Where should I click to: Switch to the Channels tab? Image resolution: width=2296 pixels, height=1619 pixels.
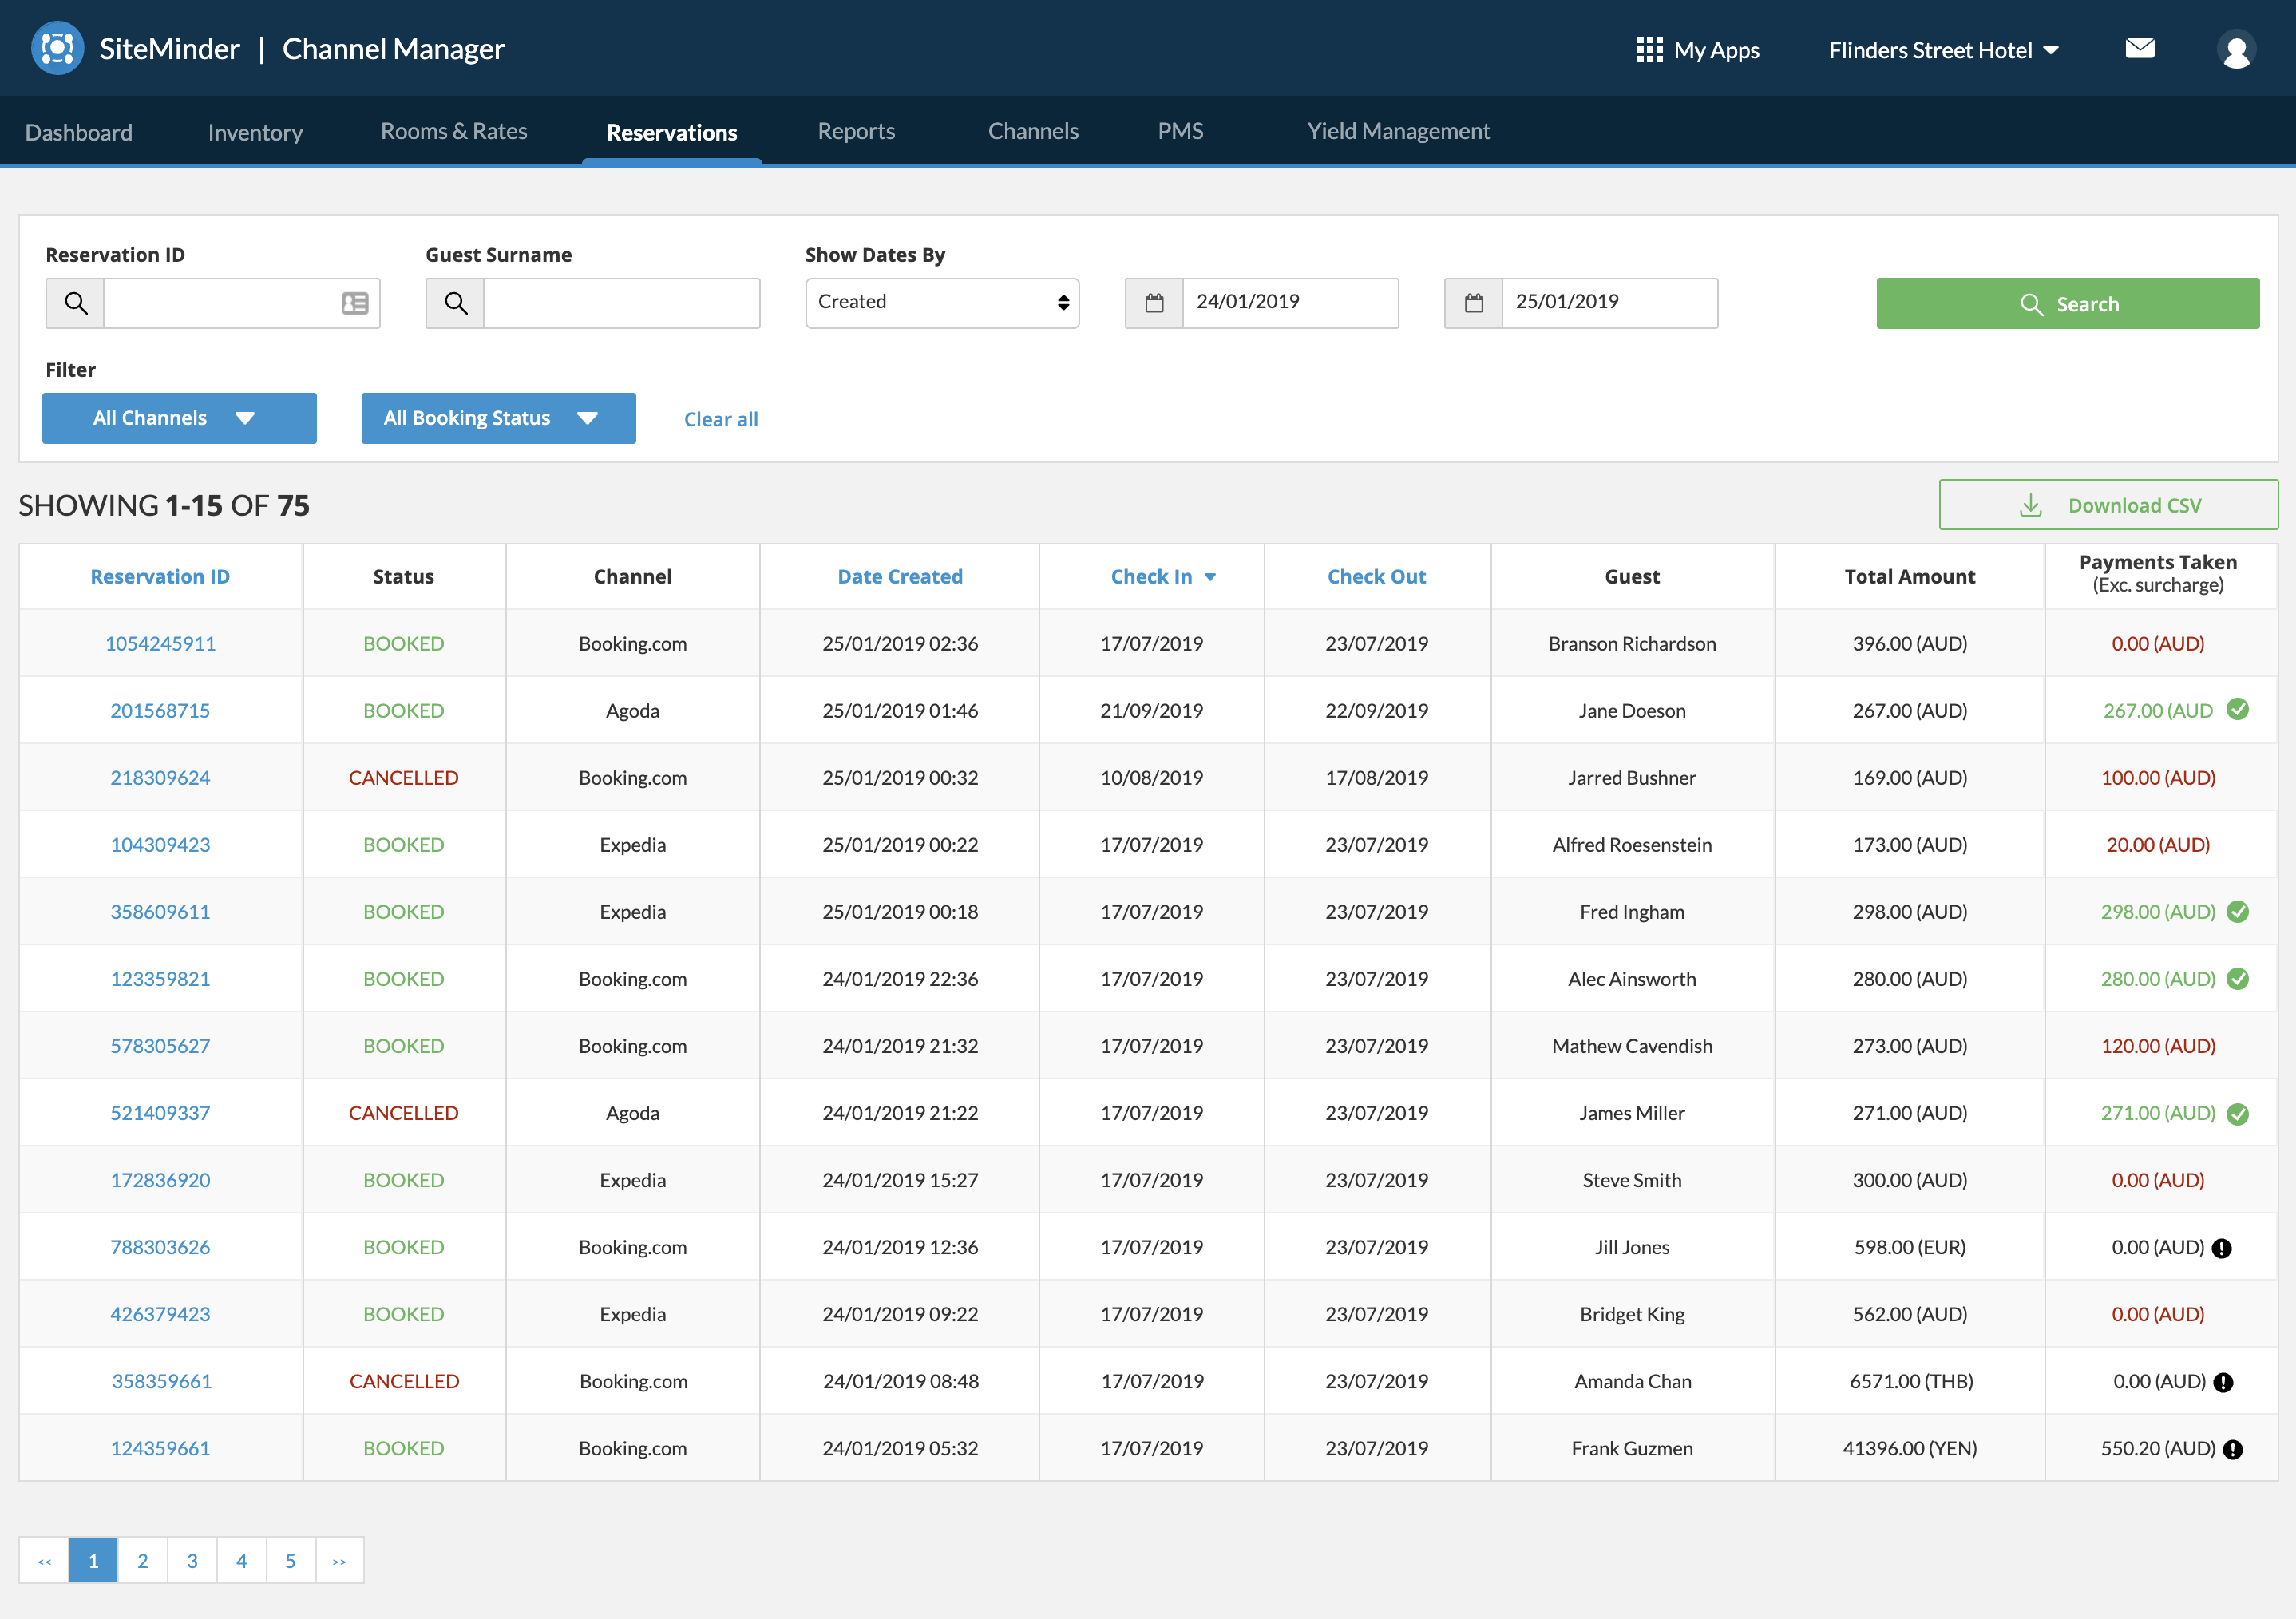tap(1033, 131)
